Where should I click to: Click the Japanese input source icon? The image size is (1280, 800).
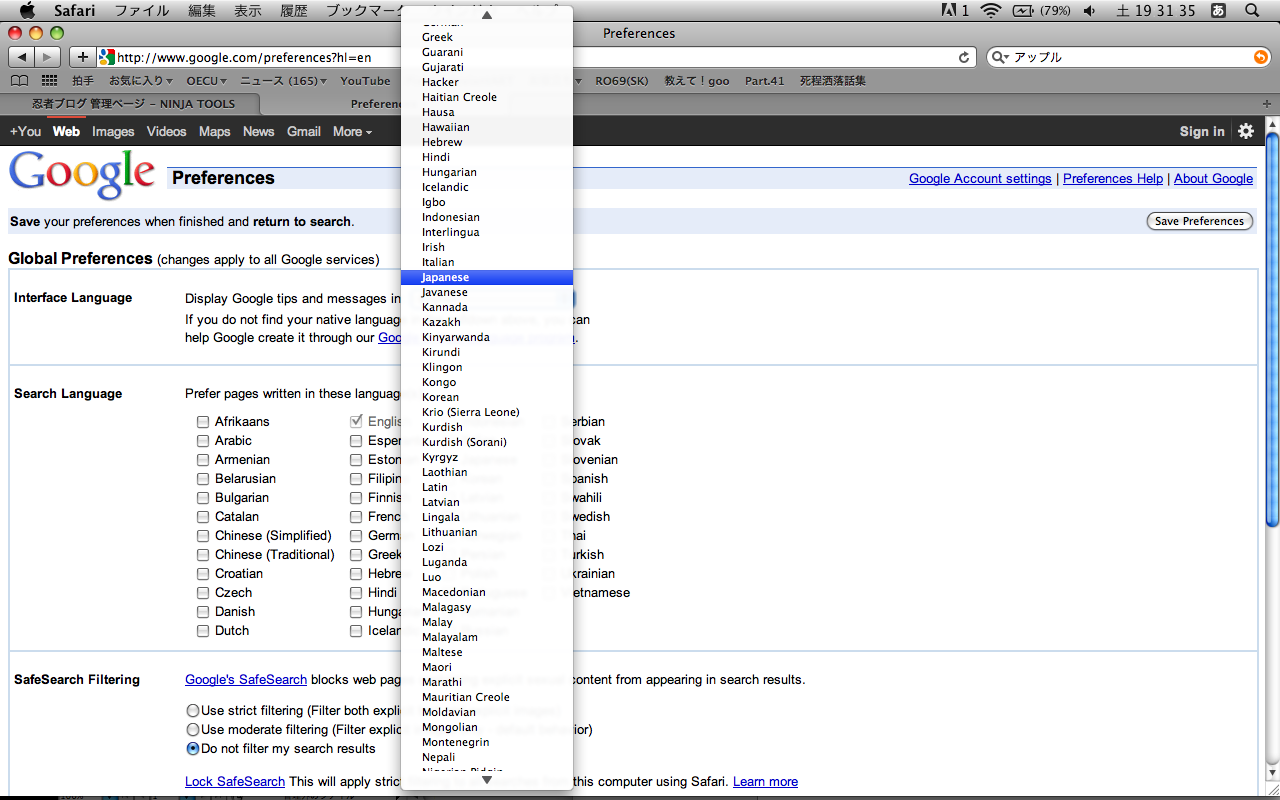[x=1218, y=11]
